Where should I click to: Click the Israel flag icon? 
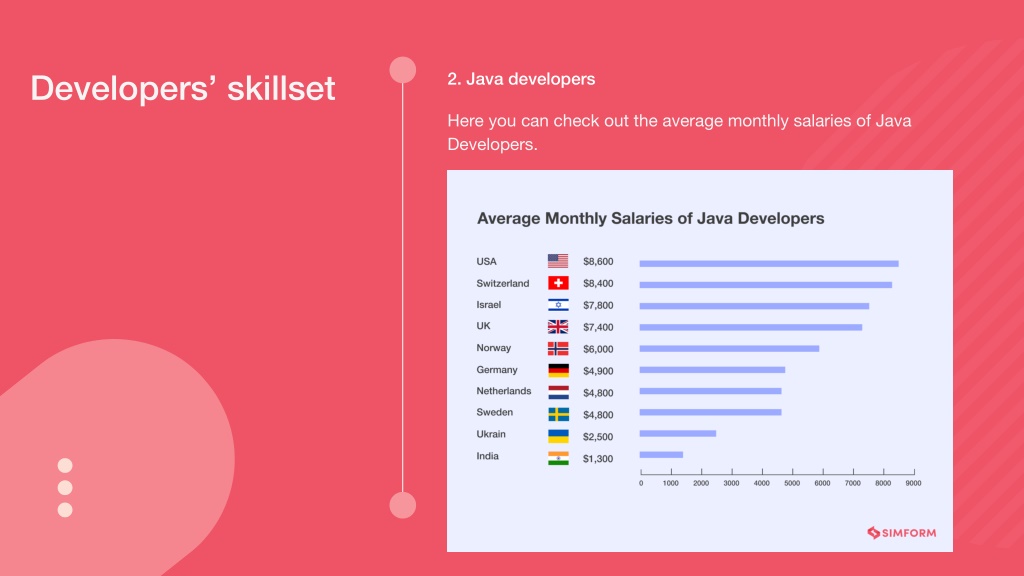point(558,305)
